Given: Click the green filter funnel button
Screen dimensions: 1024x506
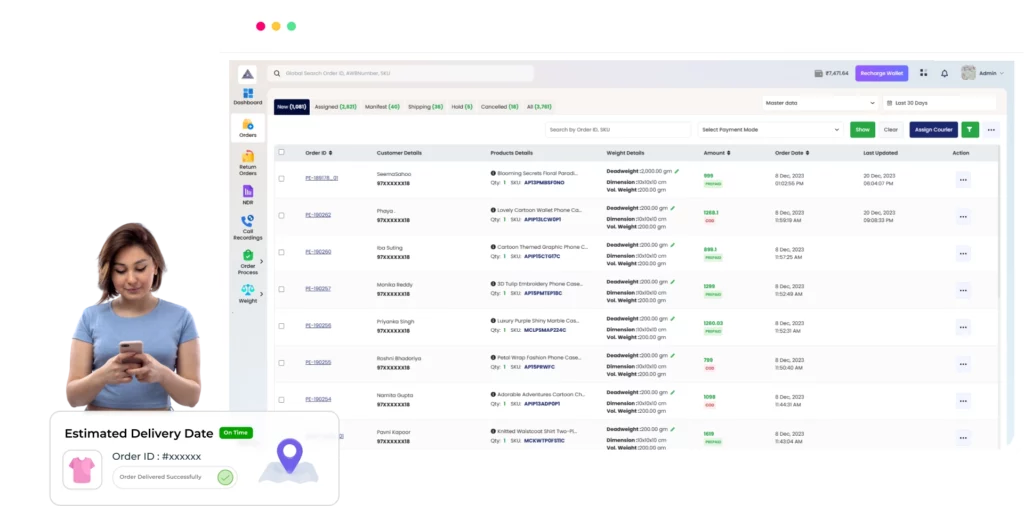Looking at the screenshot, I should 970,129.
